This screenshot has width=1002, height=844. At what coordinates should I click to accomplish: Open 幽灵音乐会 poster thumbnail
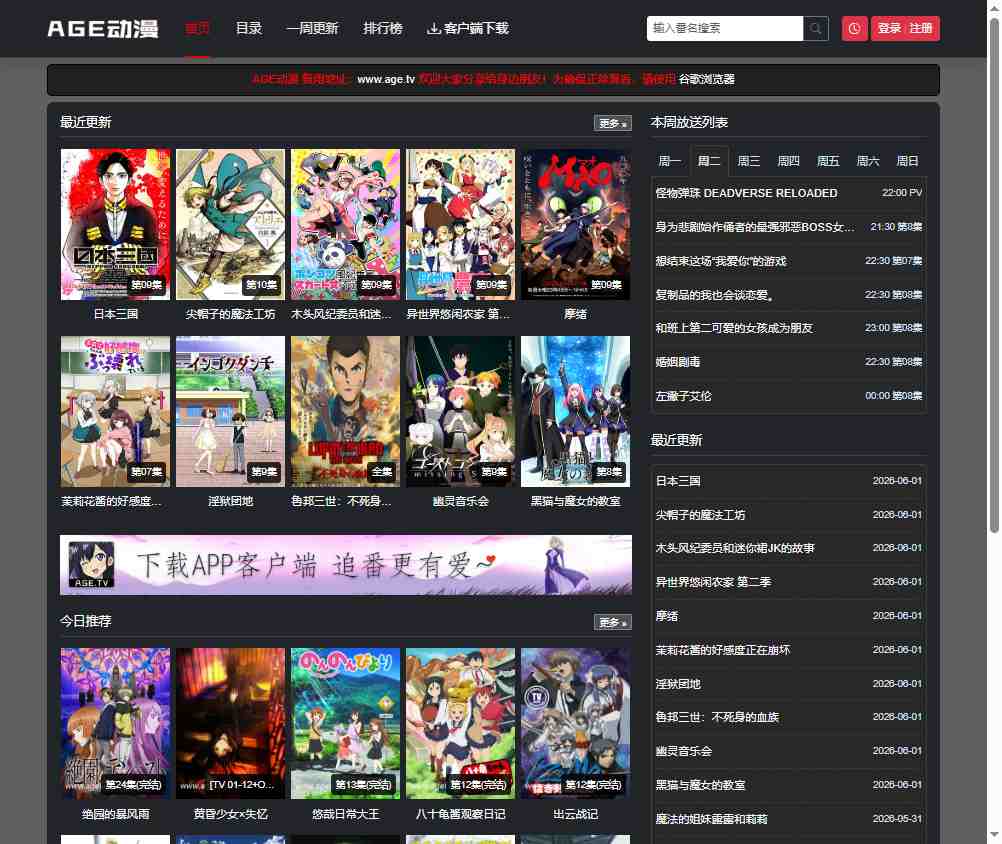[x=461, y=411]
